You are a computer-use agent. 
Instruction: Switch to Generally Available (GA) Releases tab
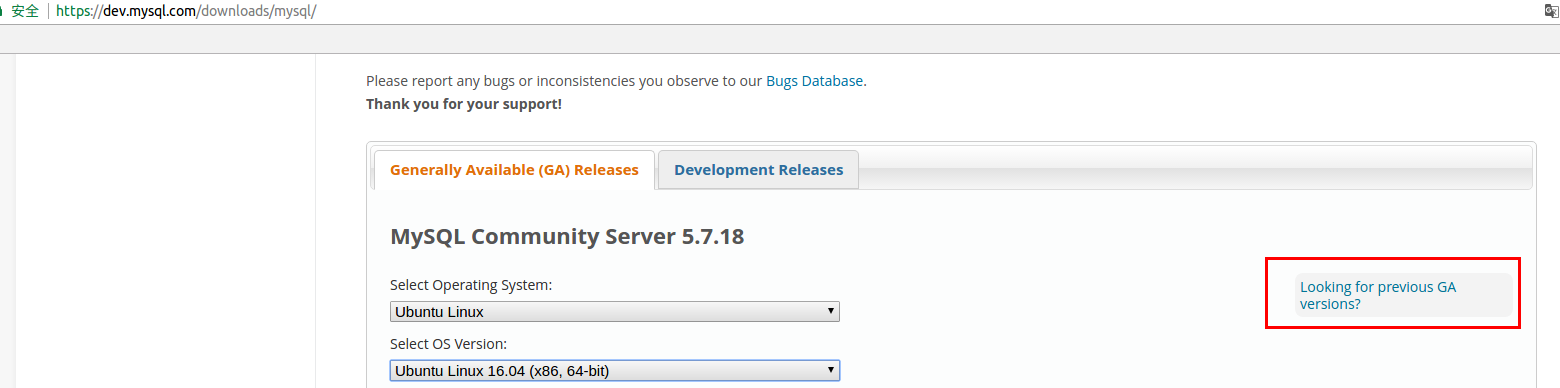(514, 170)
